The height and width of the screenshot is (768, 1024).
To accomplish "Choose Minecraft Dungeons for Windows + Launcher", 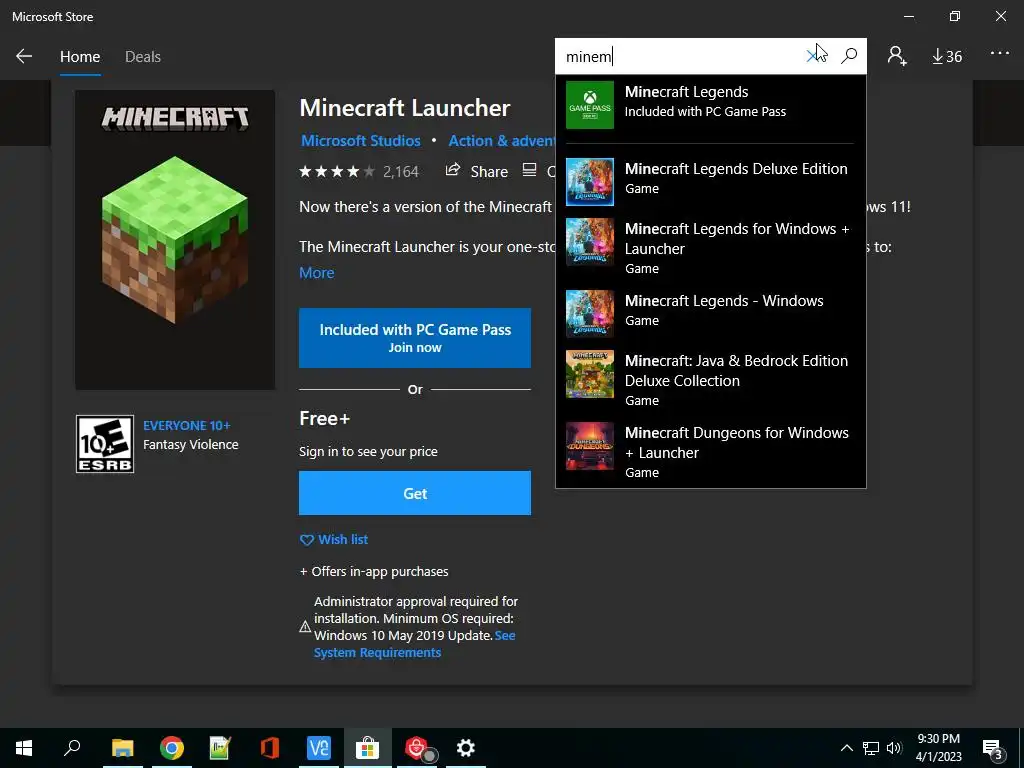I will [711, 452].
